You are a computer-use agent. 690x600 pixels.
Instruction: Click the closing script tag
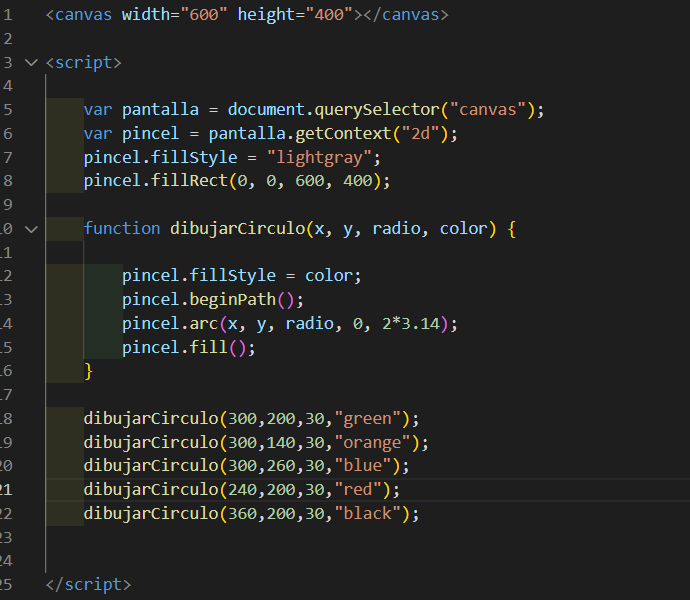click(x=88, y=585)
